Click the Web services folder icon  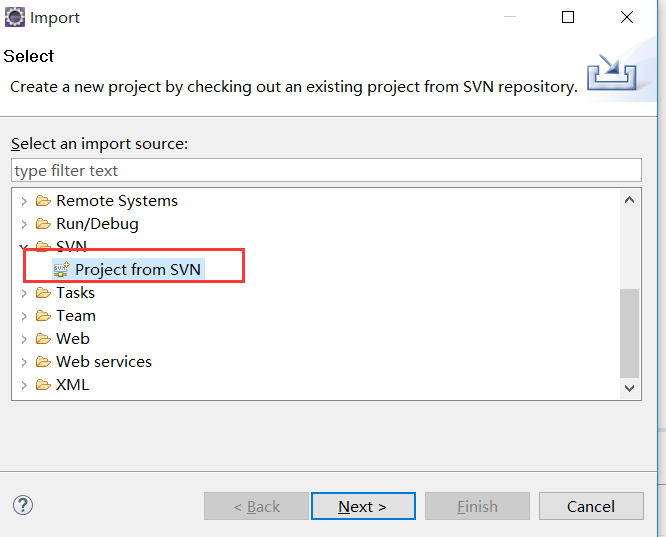(x=43, y=362)
